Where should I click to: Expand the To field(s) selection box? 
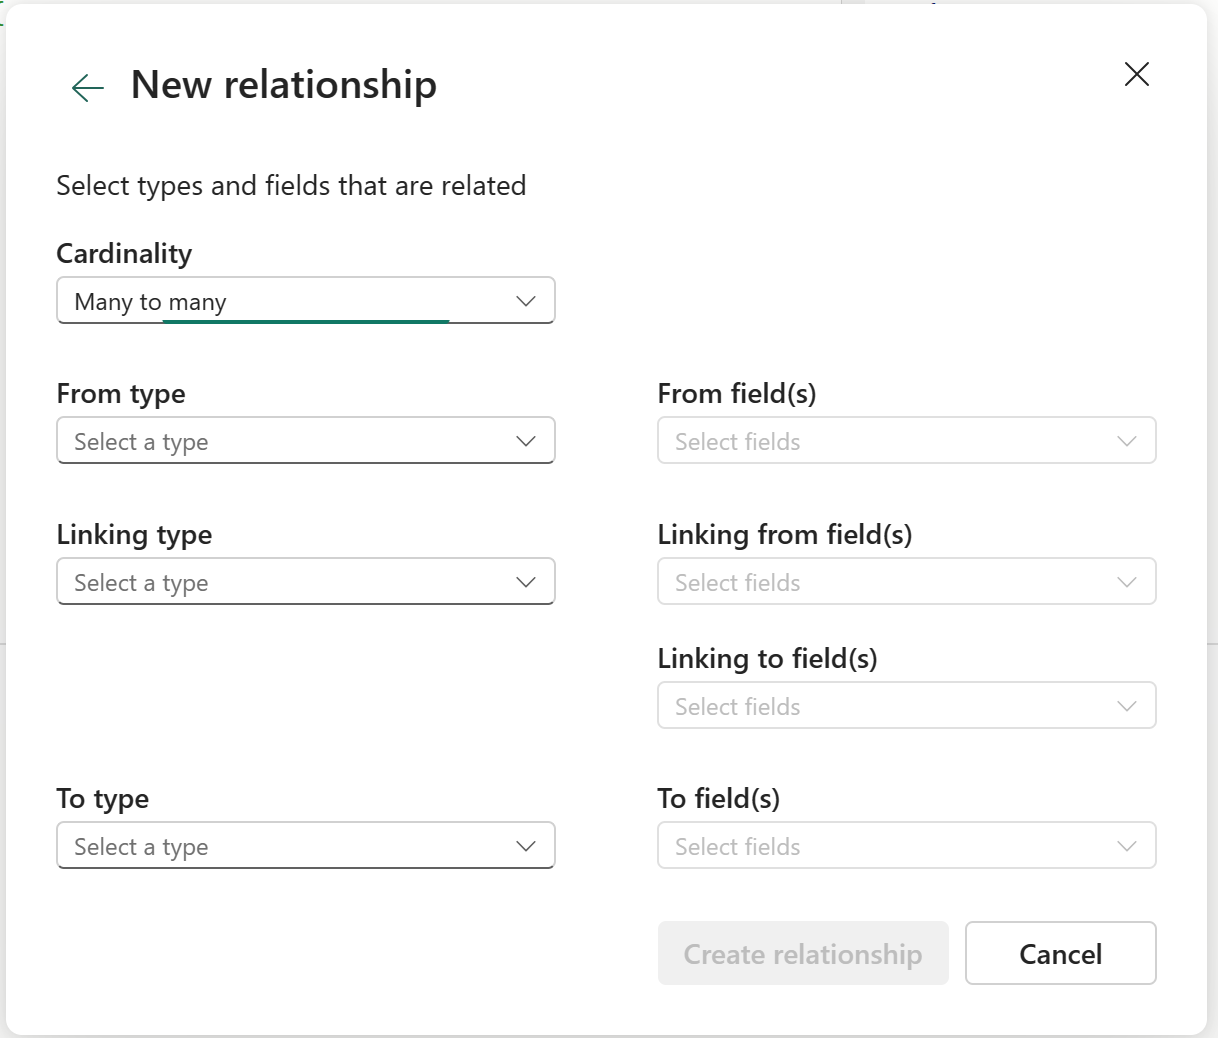890,846
